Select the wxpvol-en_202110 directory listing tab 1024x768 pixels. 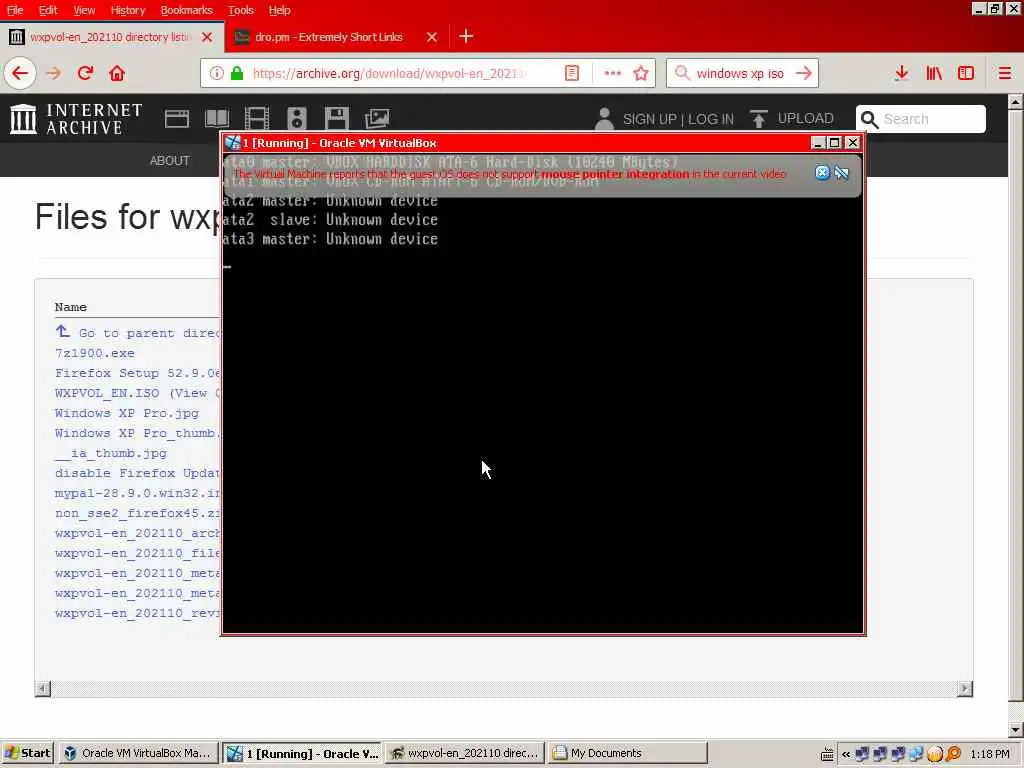point(109,37)
